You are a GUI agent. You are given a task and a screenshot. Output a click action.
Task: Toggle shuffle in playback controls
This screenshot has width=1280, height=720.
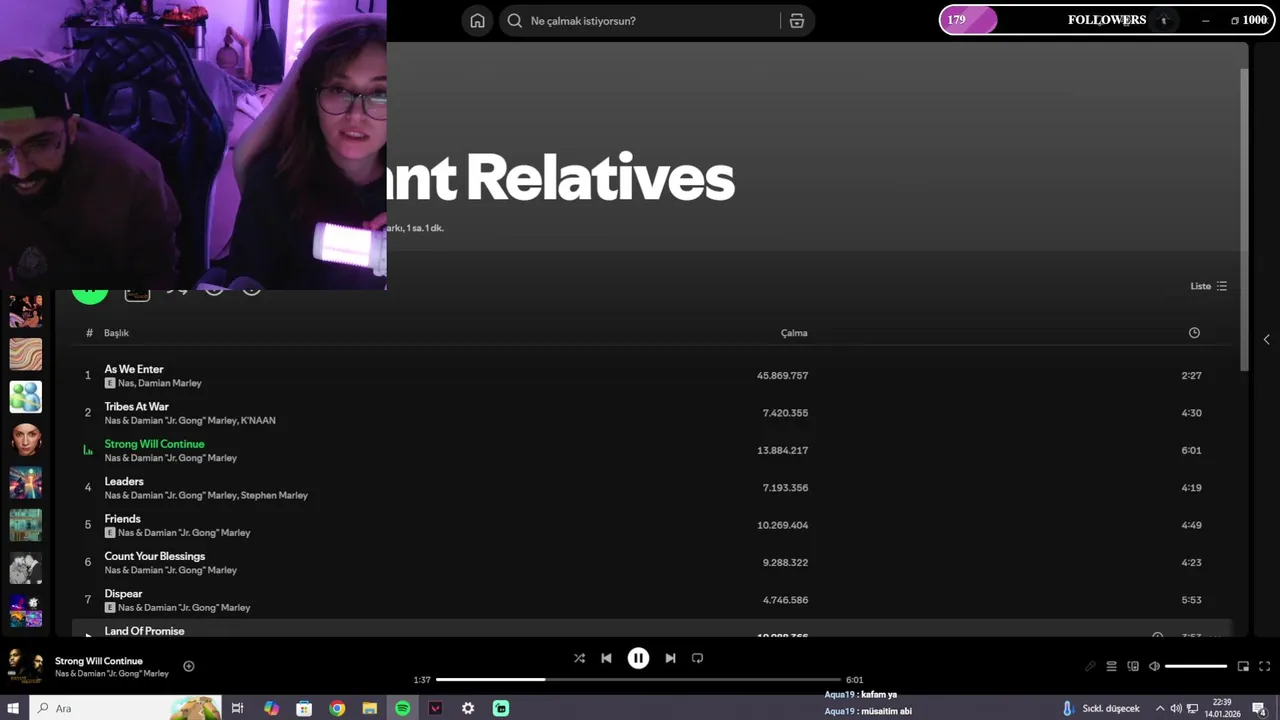[x=579, y=658]
